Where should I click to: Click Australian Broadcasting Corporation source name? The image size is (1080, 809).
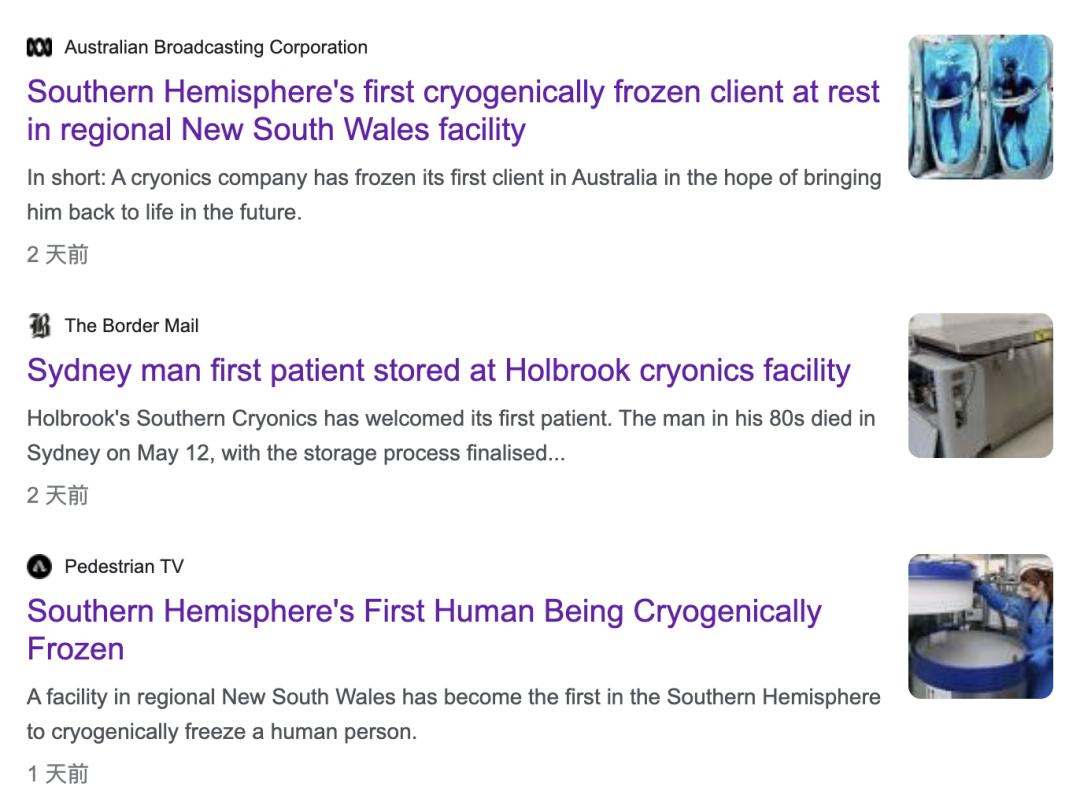[216, 48]
